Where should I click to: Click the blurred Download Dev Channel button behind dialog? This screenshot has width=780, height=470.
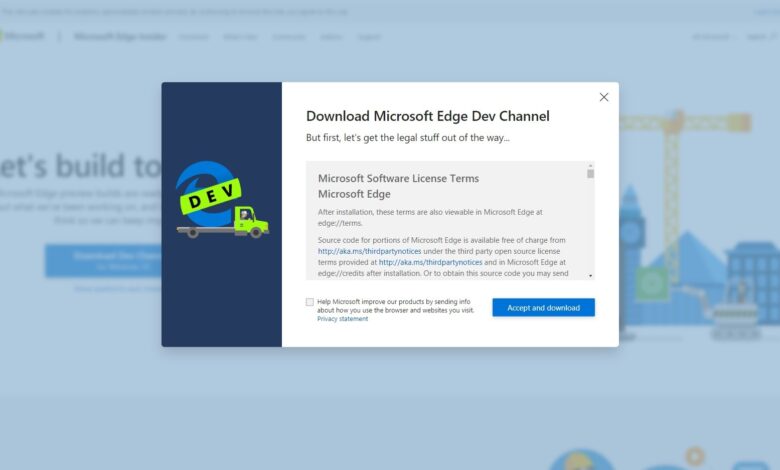[x=103, y=261]
